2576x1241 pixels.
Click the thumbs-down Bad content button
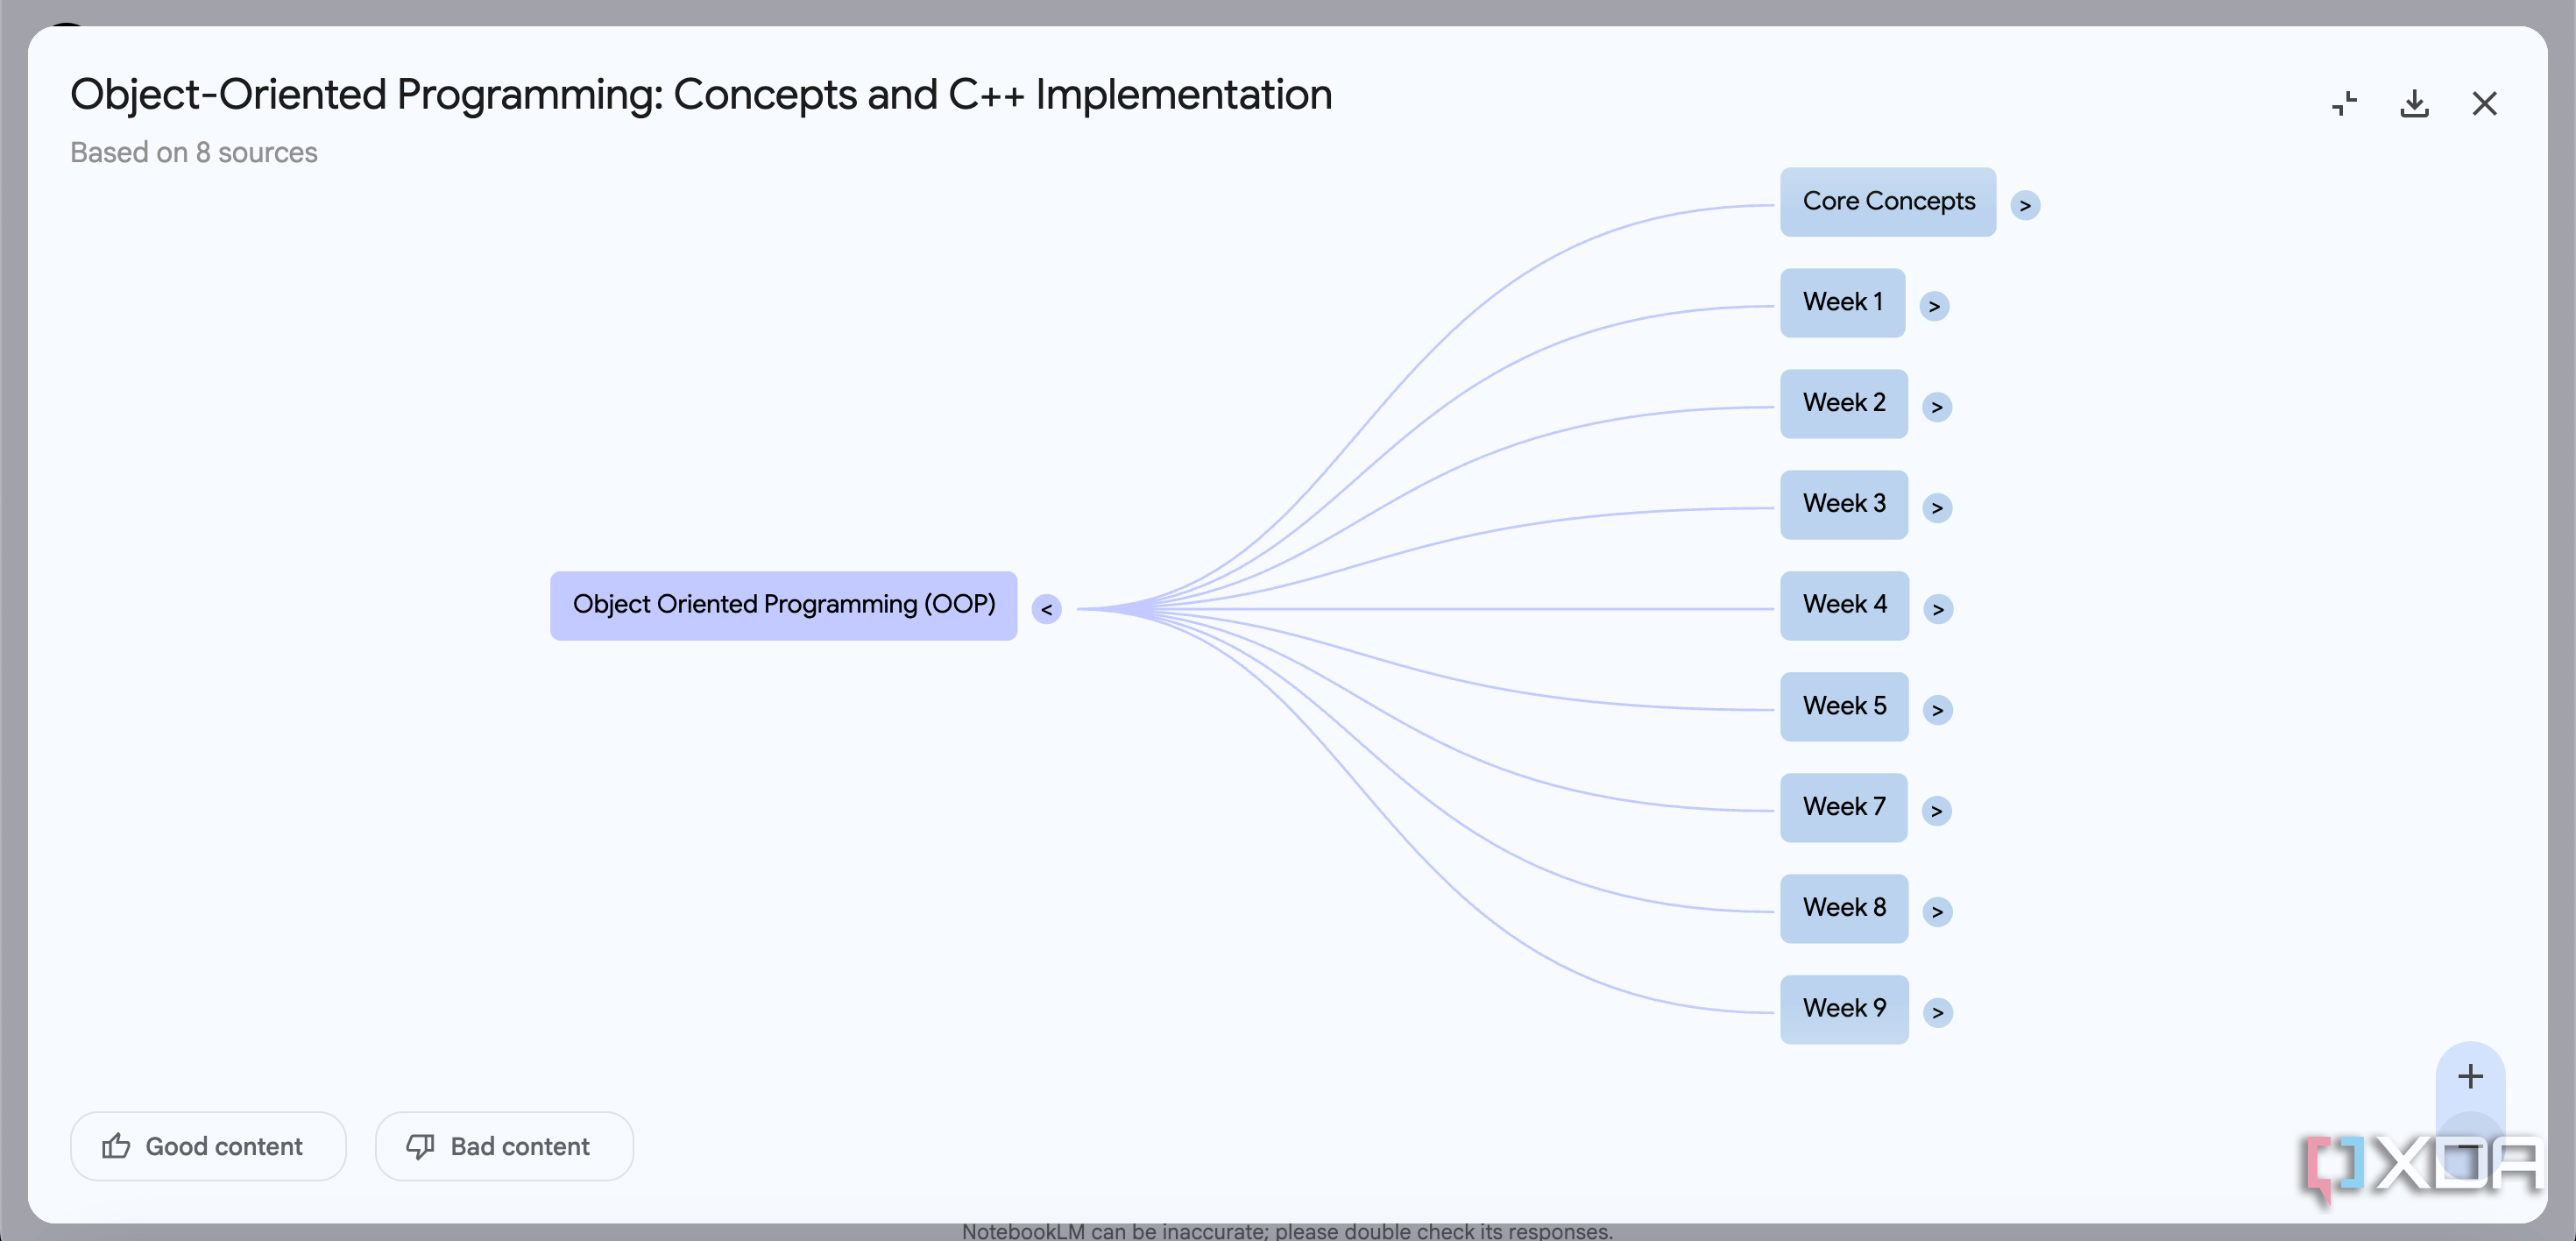pyautogui.click(x=504, y=1146)
